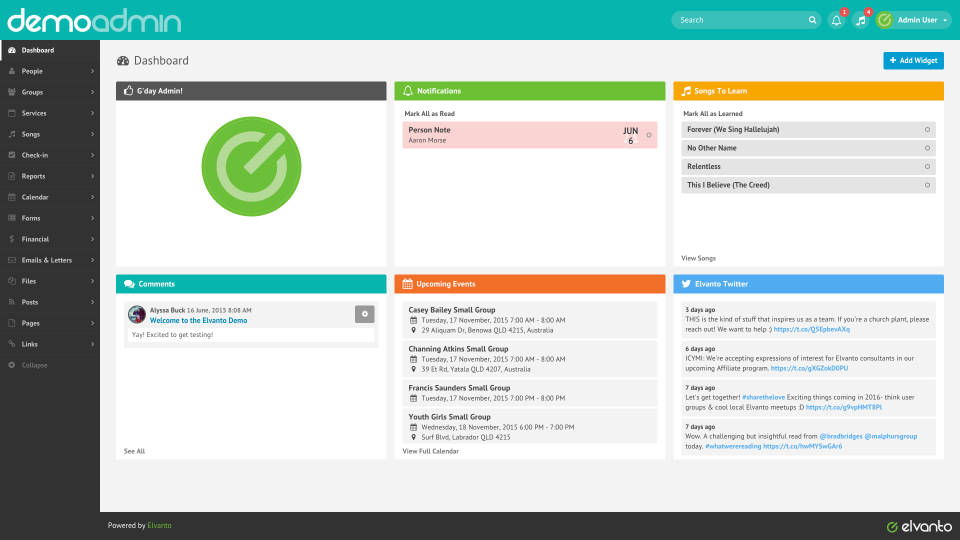
Task: Click the Posts feed icon in sidebar
Action: coord(12,302)
